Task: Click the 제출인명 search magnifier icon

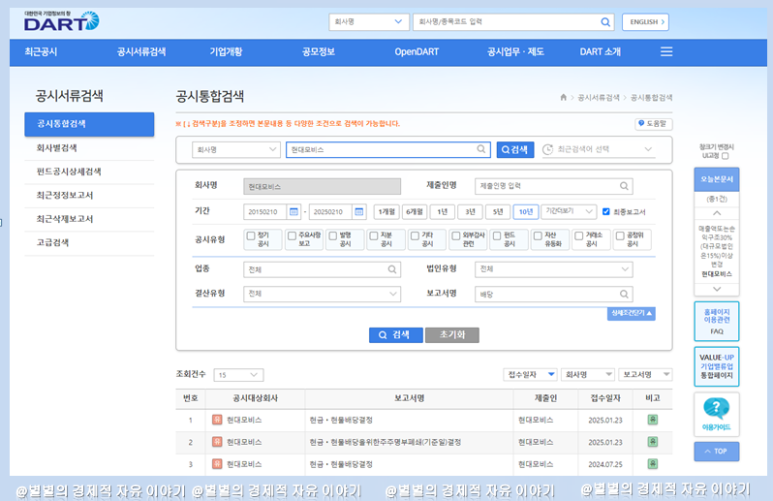Action: [624, 186]
